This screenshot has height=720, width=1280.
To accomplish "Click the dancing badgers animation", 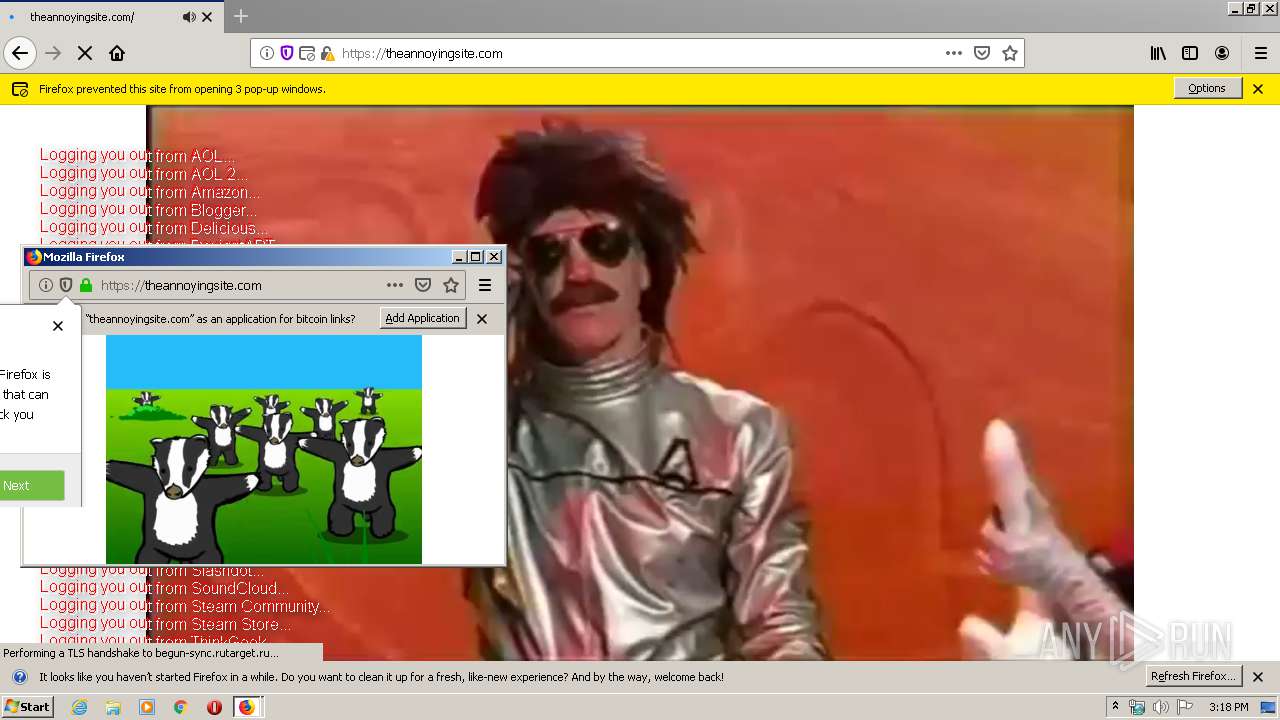I will (264, 449).
